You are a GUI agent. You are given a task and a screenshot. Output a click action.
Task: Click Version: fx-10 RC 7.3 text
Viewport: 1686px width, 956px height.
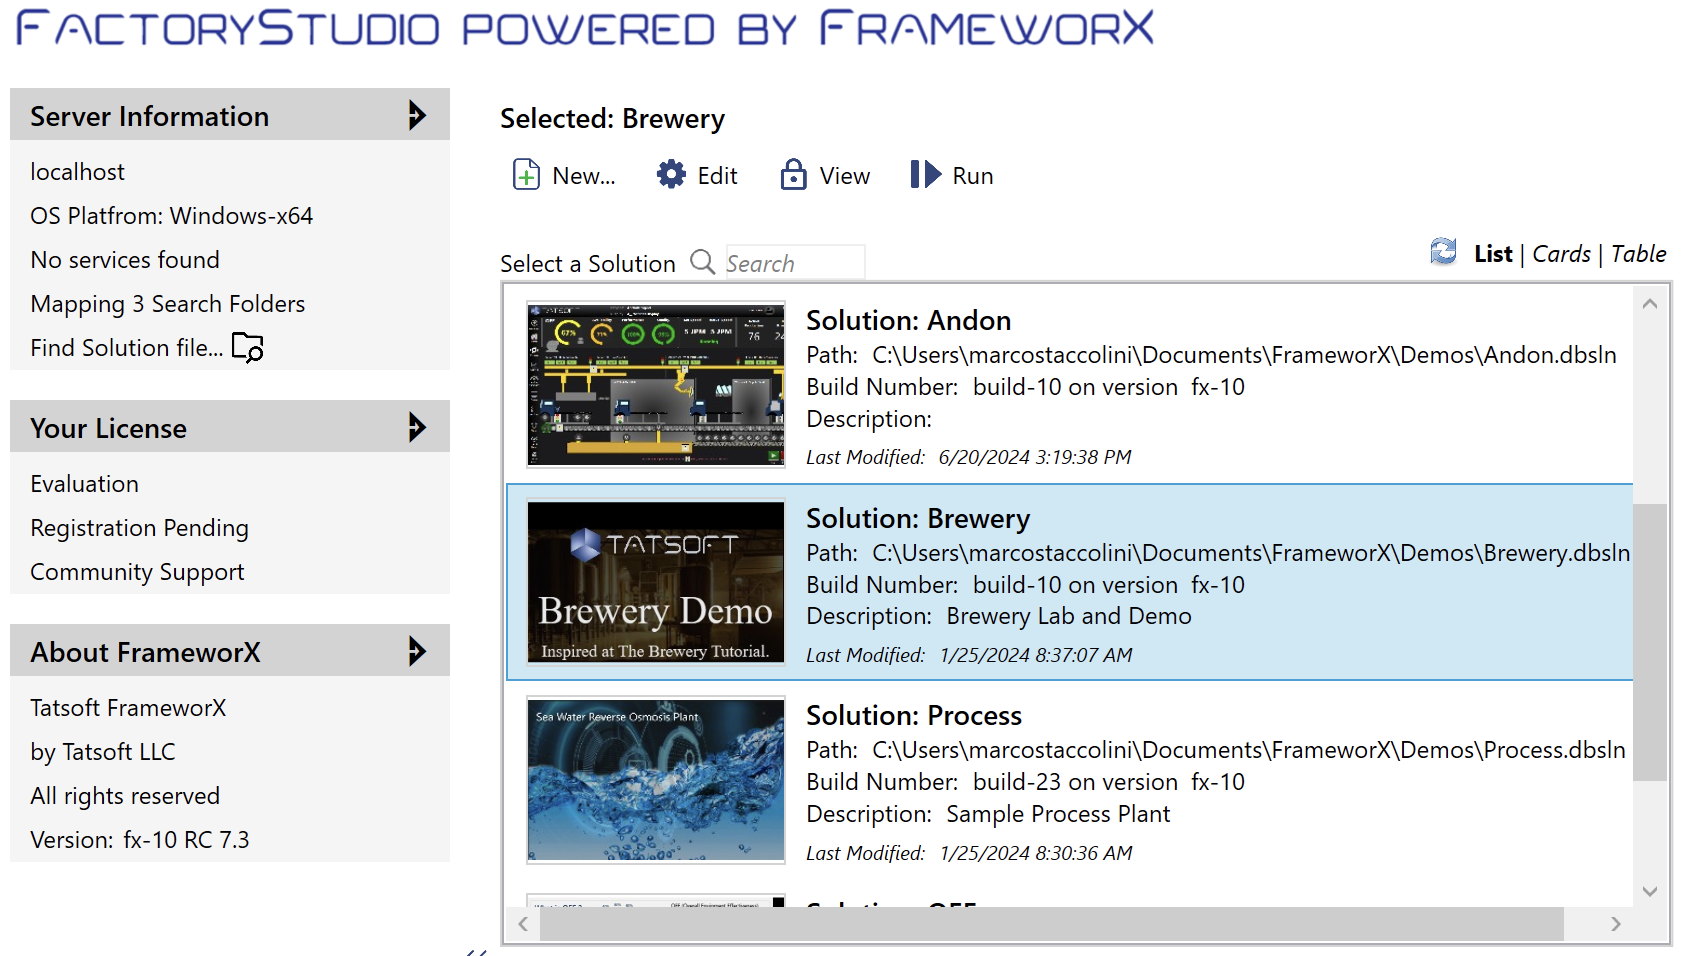pyautogui.click(x=140, y=840)
